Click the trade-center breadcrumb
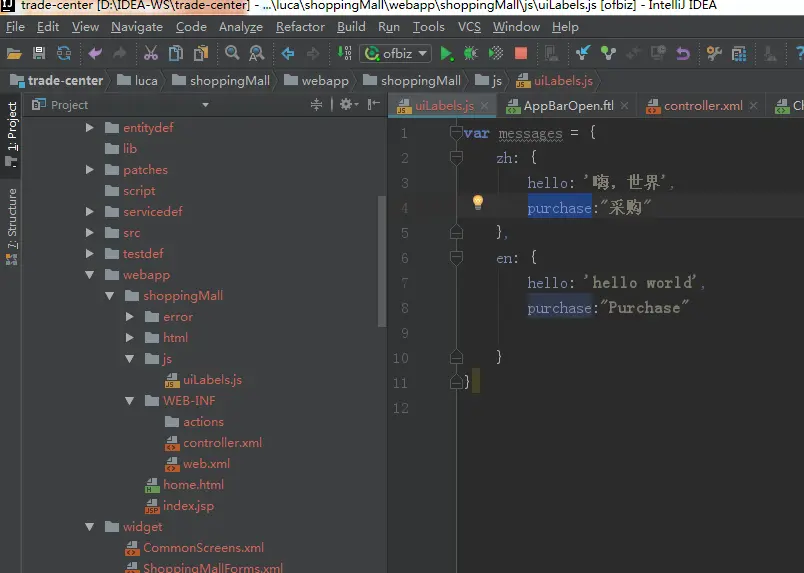The width and height of the screenshot is (804, 573). [x=56, y=81]
